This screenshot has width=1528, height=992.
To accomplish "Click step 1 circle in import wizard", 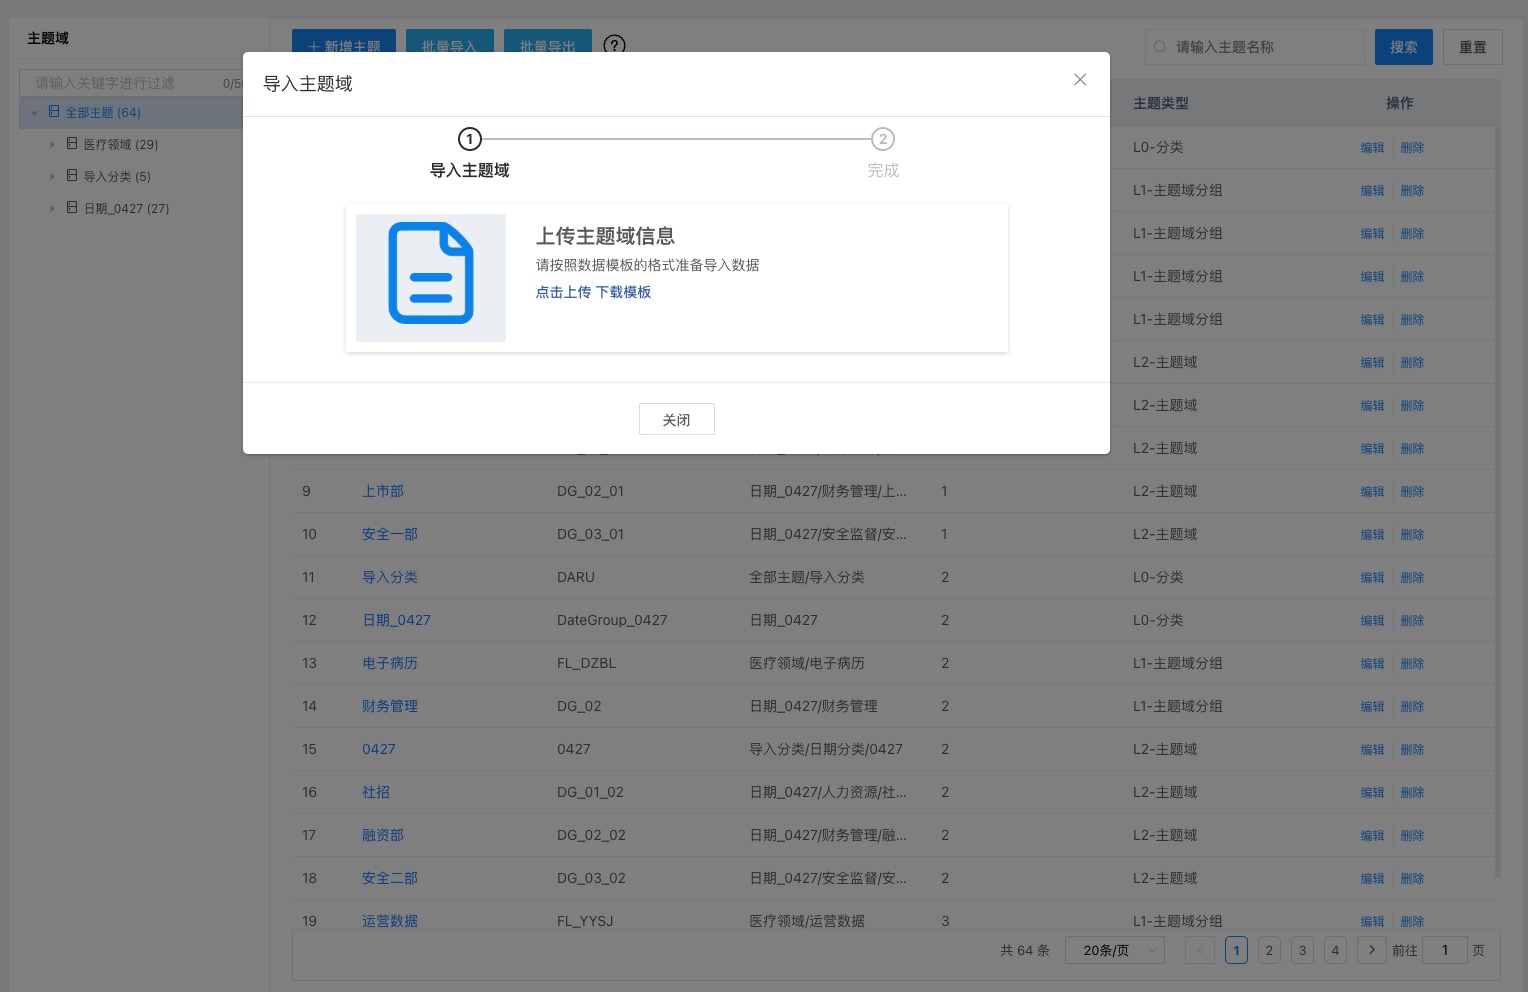I will pyautogui.click(x=470, y=139).
